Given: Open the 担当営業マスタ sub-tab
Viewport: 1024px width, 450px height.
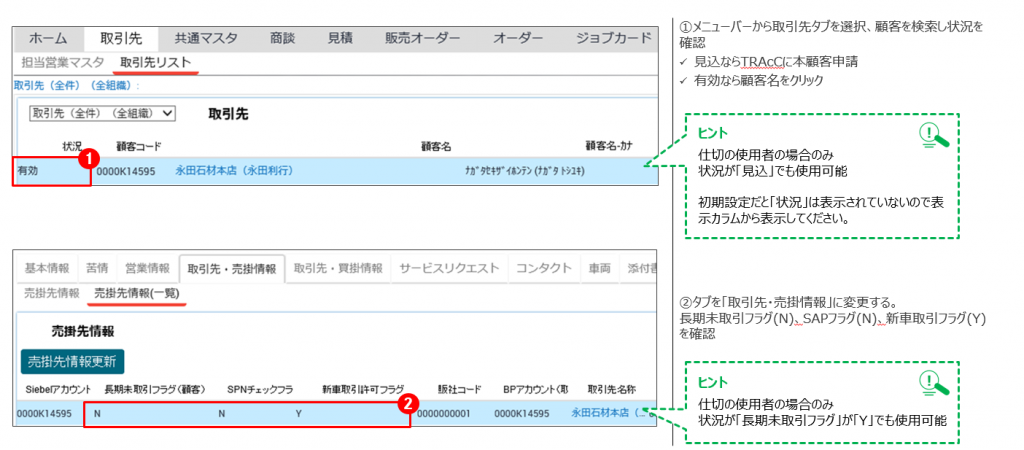Looking at the screenshot, I should coord(61,63).
